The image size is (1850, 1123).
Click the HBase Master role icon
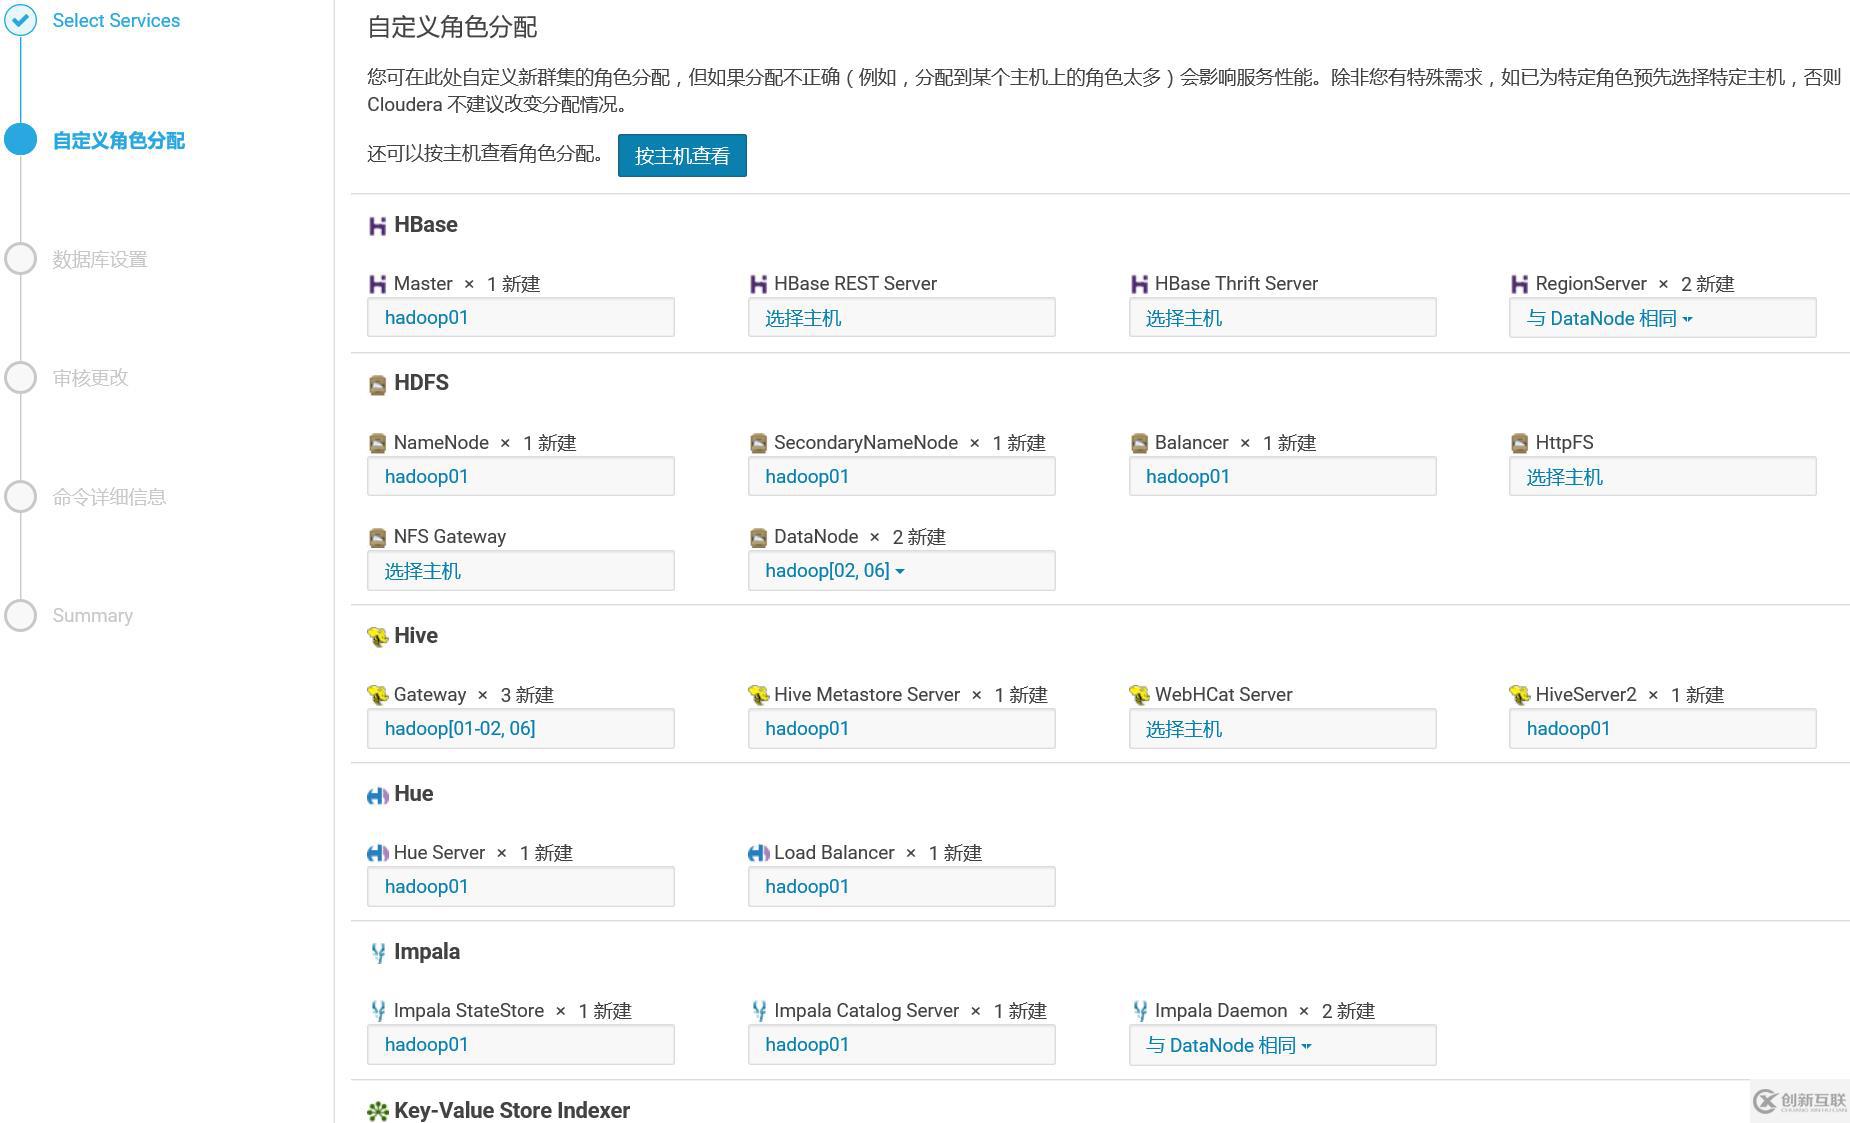pyautogui.click(x=377, y=284)
